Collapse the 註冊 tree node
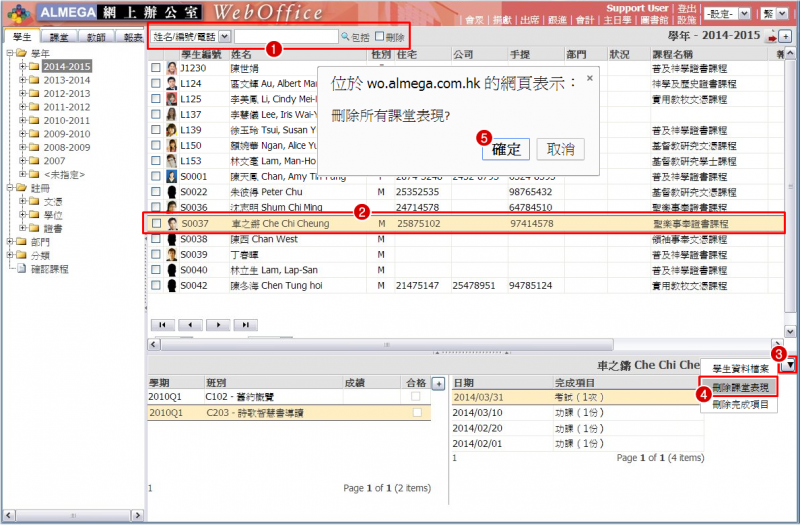The image size is (800, 525). [10, 188]
